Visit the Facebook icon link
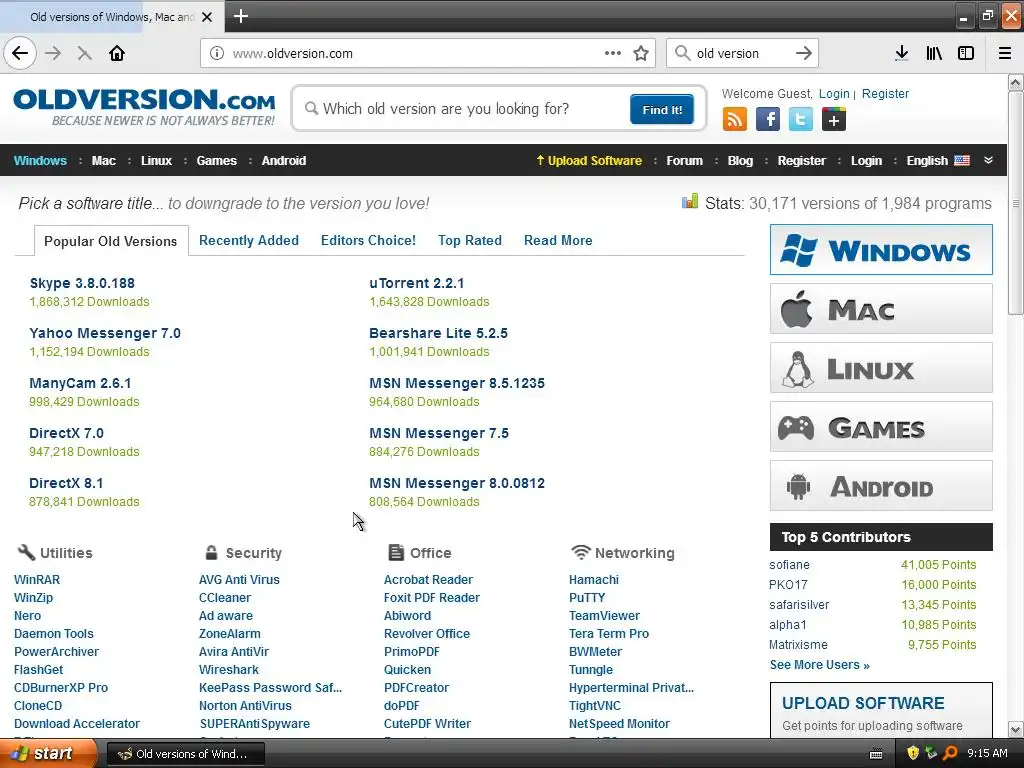The width and height of the screenshot is (1024, 768). tap(768, 120)
